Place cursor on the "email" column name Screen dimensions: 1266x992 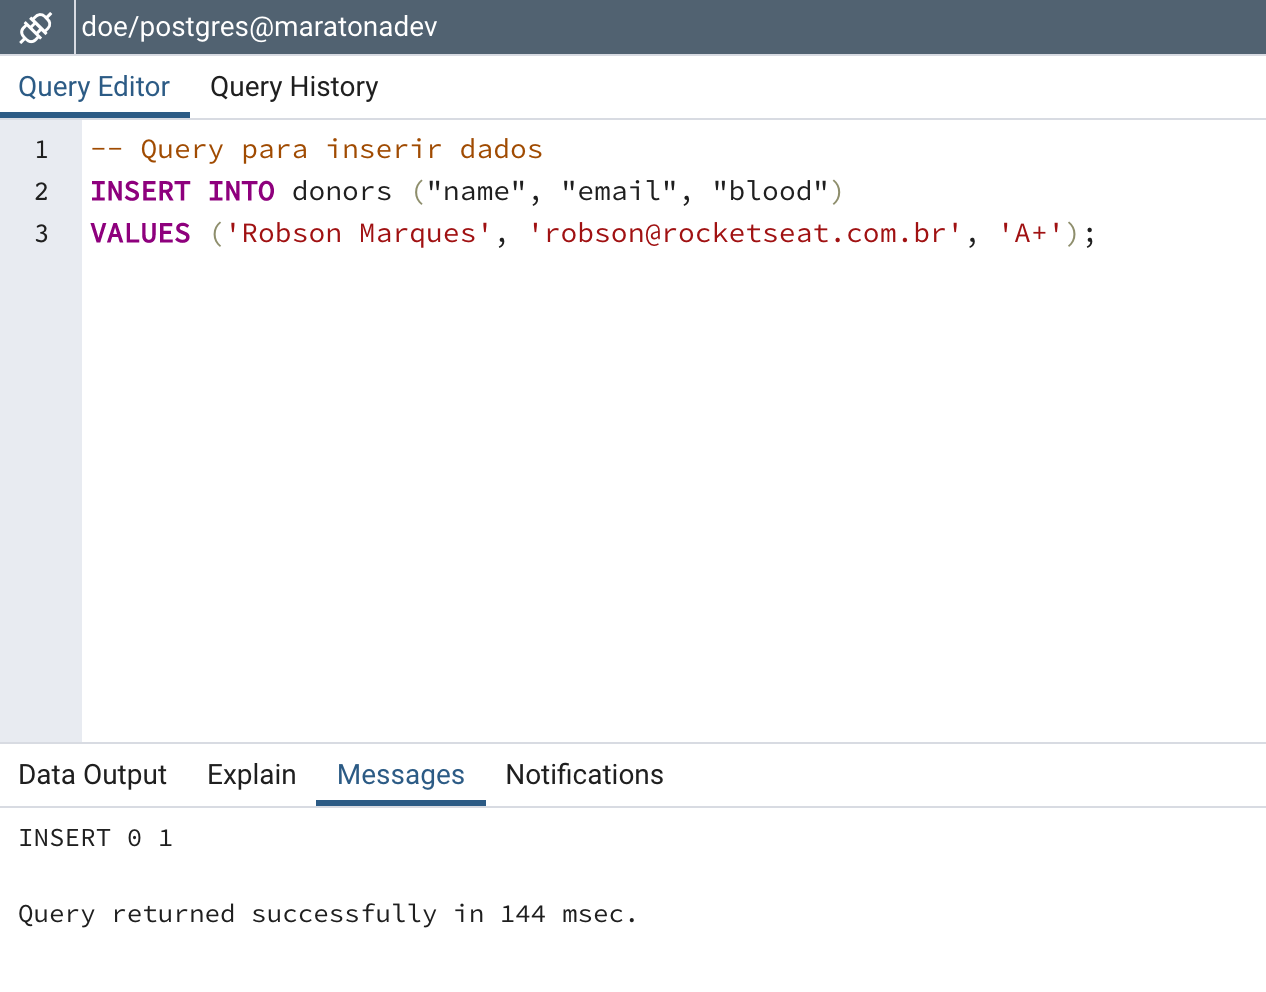[619, 192]
